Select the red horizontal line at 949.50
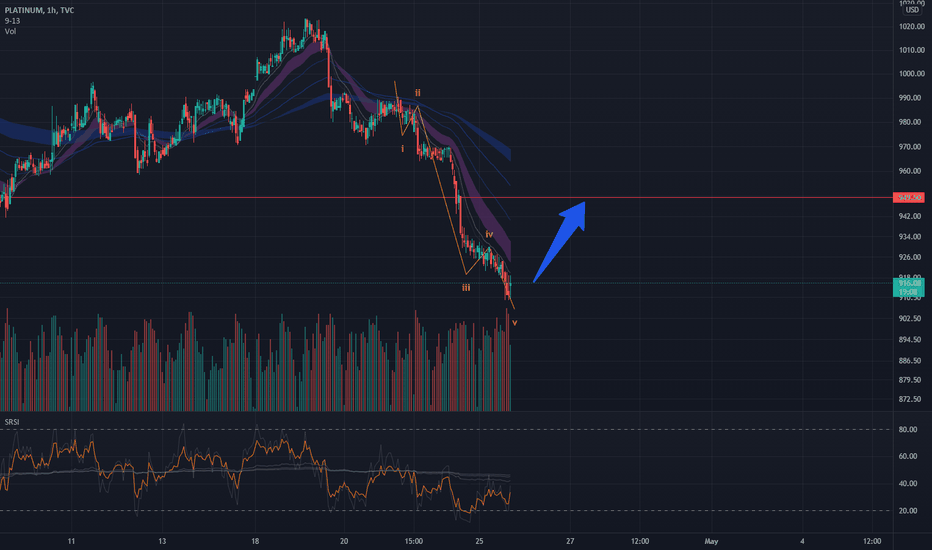Image resolution: width=932 pixels, height=550 pixels. (446, 197)
